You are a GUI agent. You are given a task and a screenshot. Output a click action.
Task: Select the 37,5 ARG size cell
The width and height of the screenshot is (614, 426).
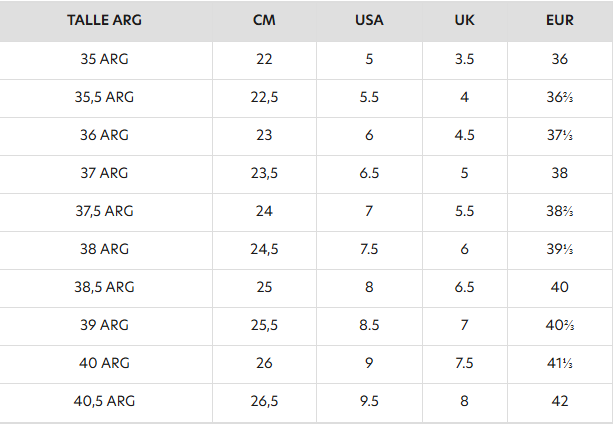point(104,211)
